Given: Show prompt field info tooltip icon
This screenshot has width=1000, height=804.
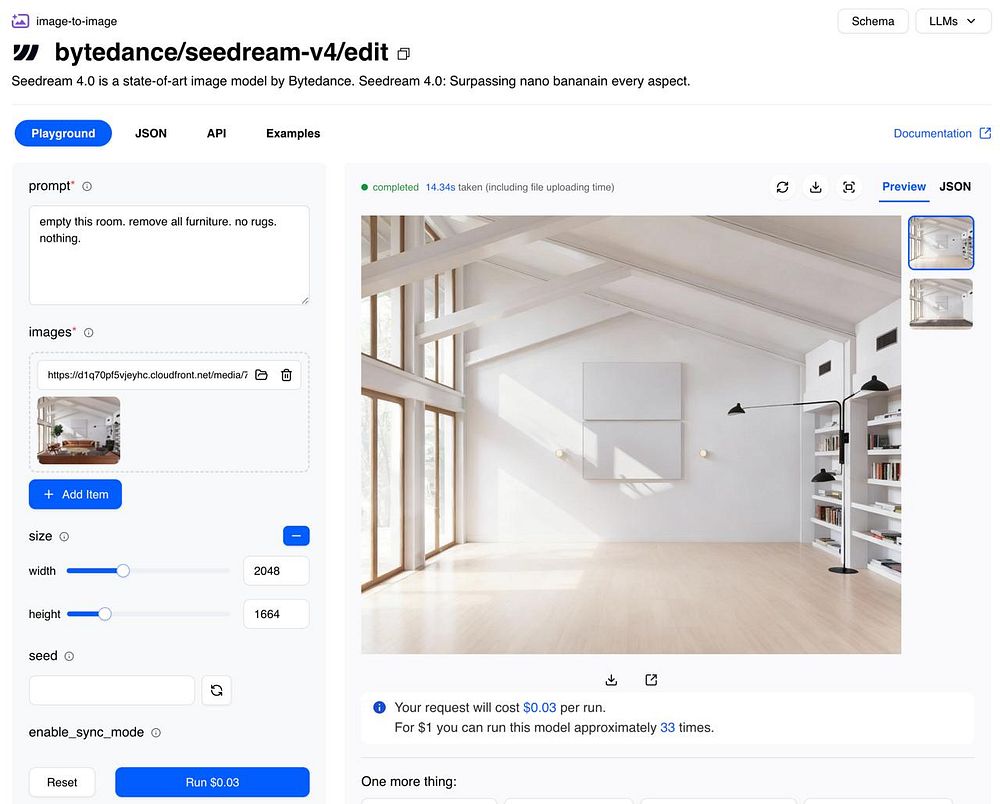Looking at the screenshot, I should [87, 186].
